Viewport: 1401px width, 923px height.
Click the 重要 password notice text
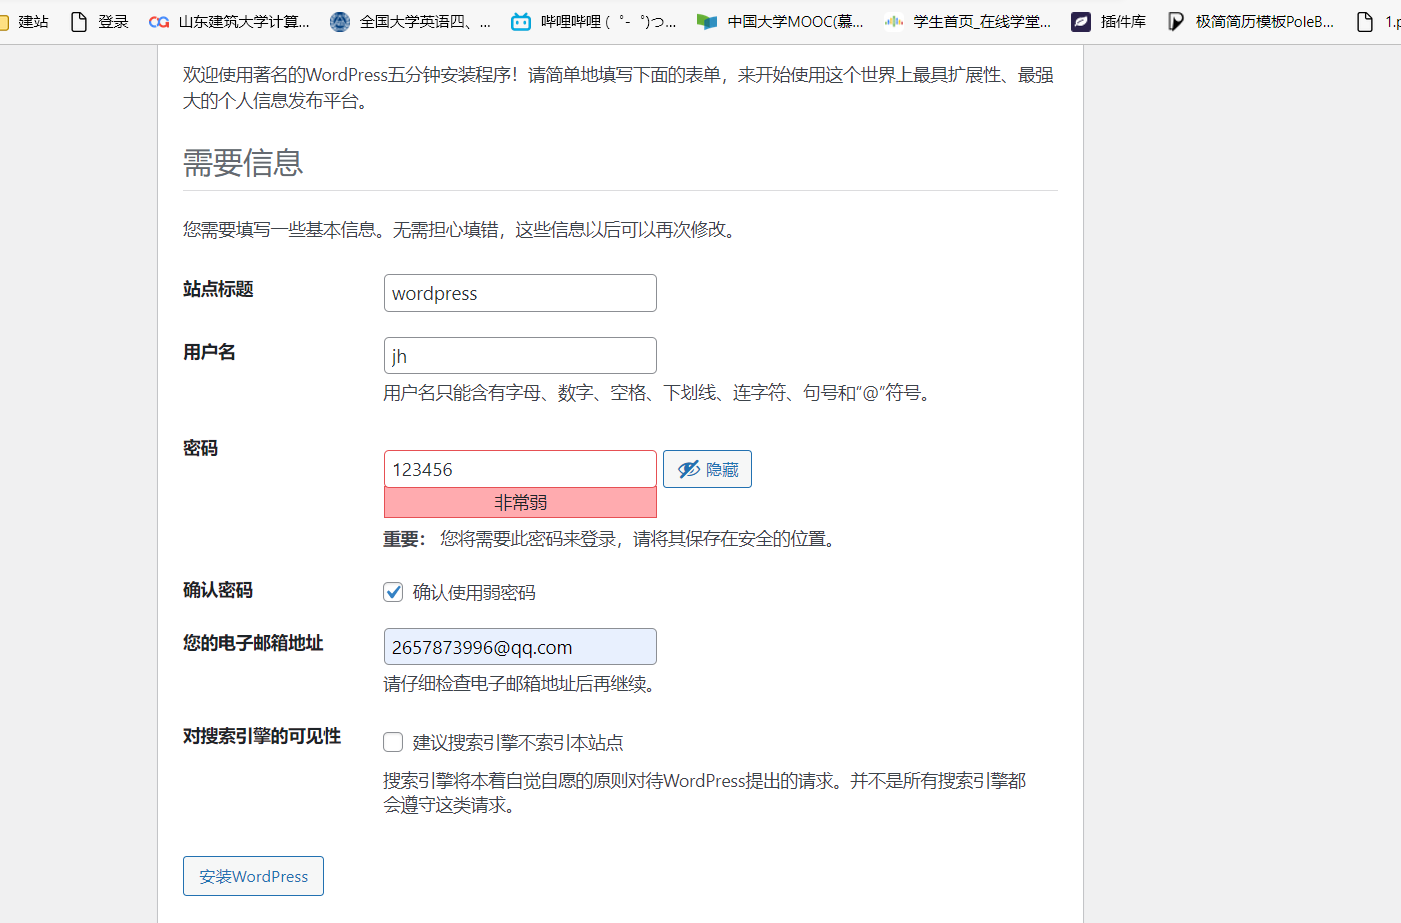point(610,539)
